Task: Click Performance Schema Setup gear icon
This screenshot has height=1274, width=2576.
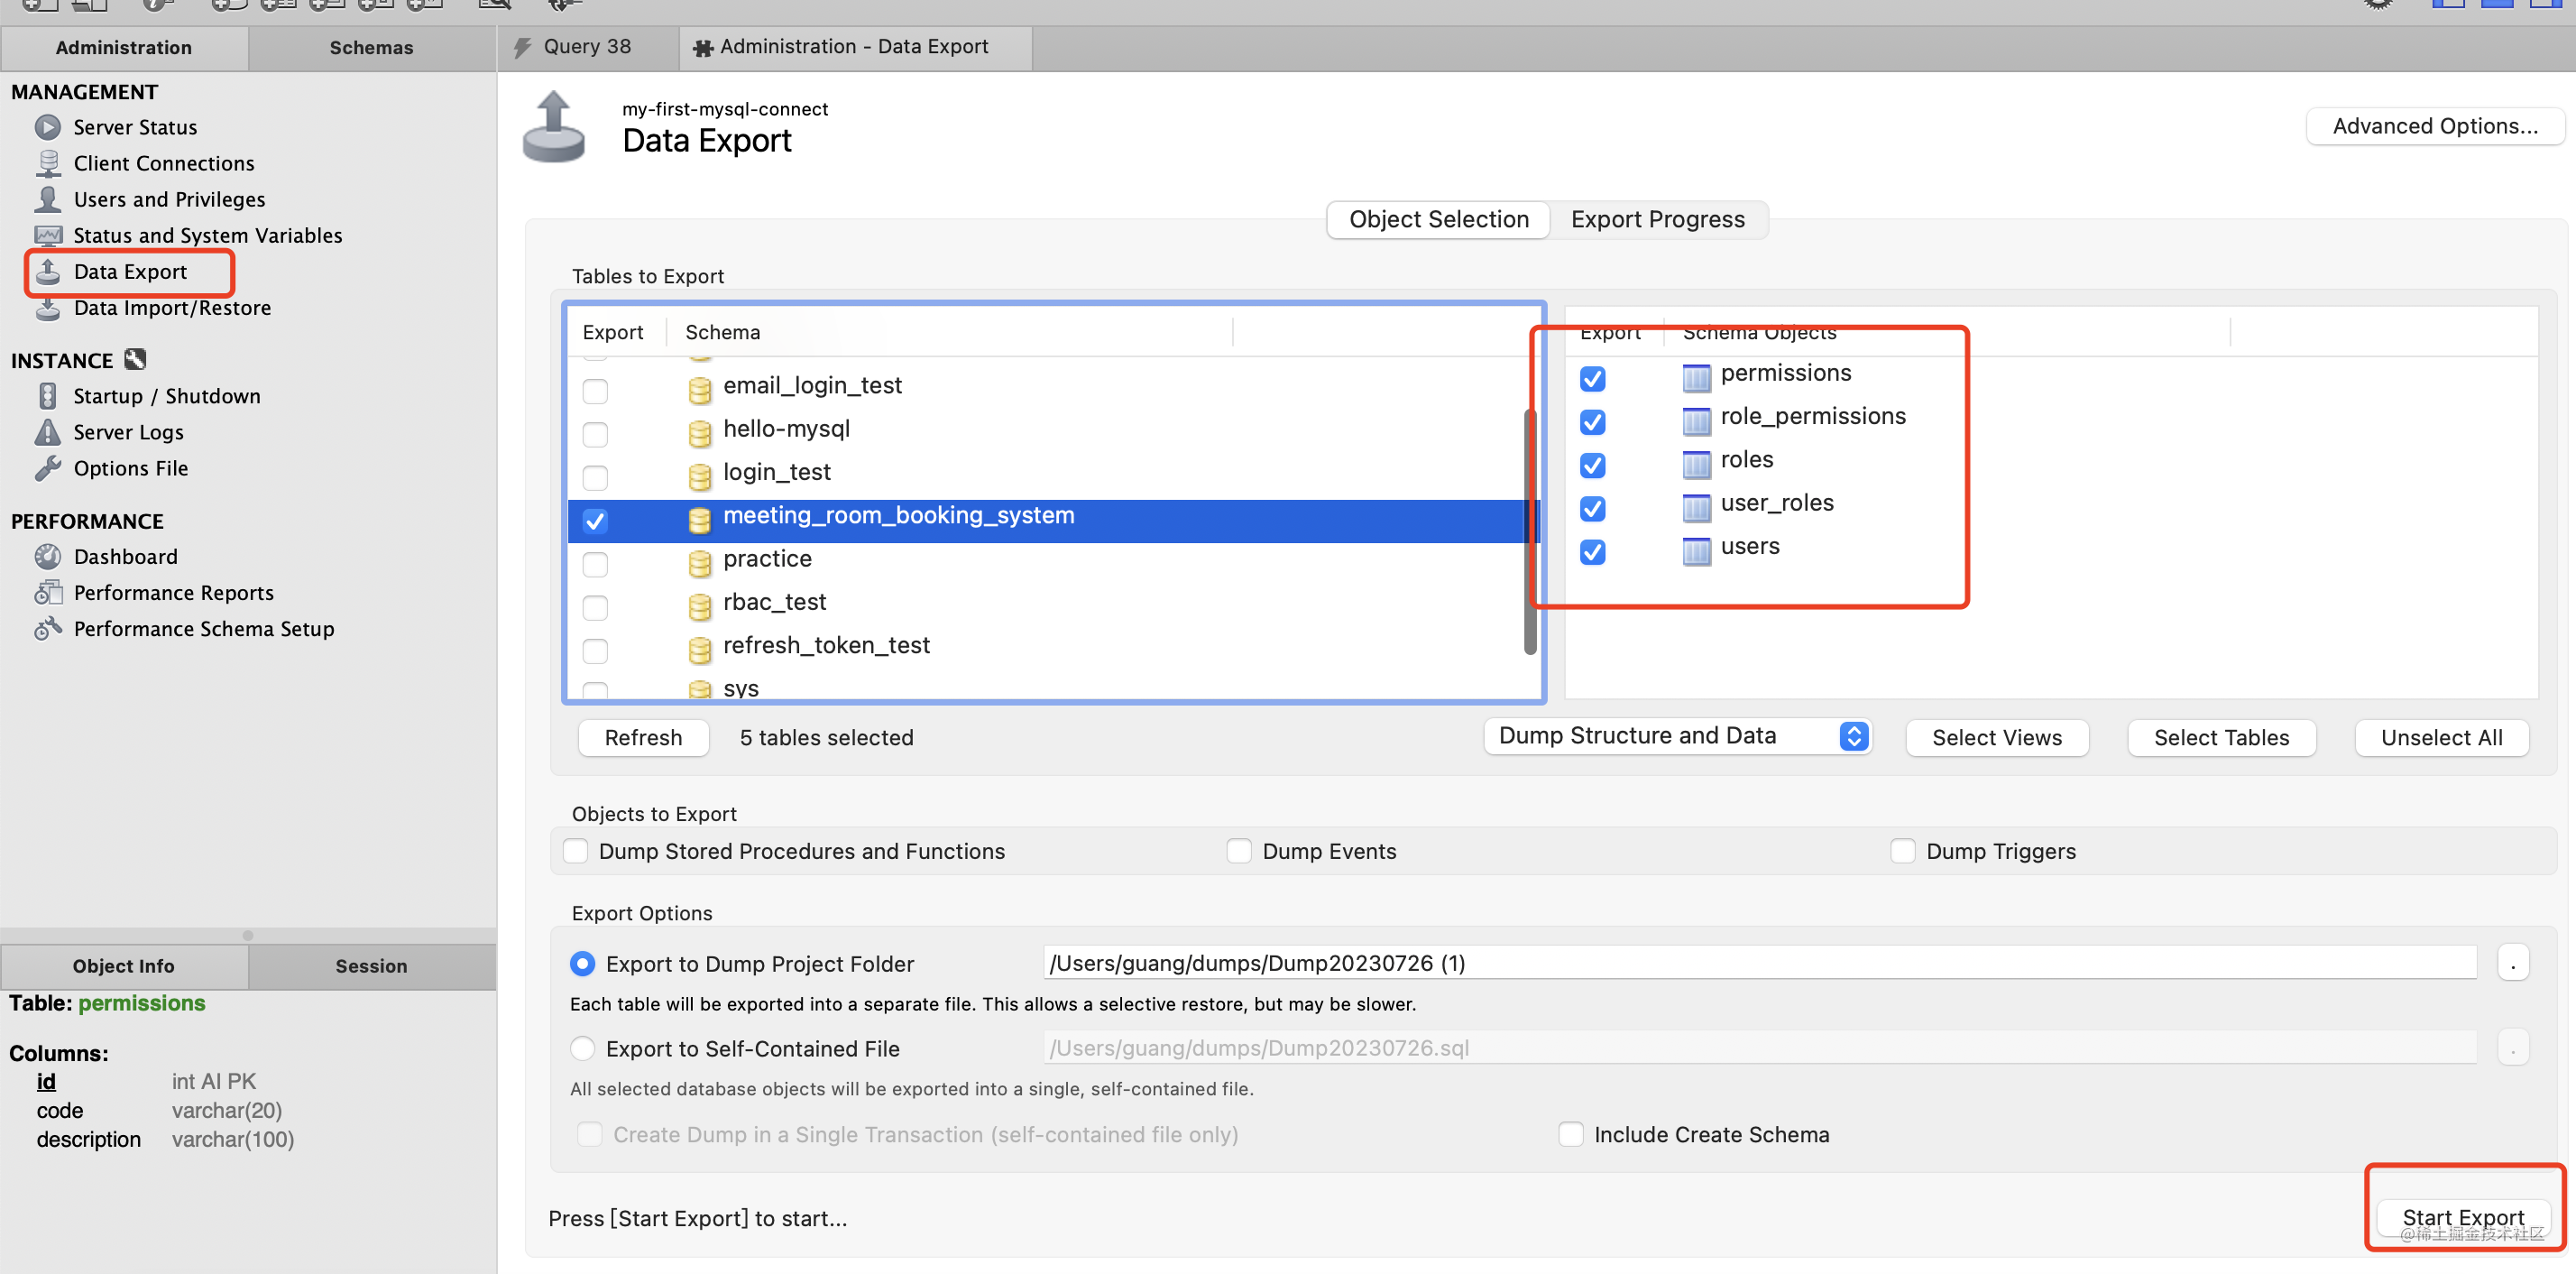Action: point(47,629)
